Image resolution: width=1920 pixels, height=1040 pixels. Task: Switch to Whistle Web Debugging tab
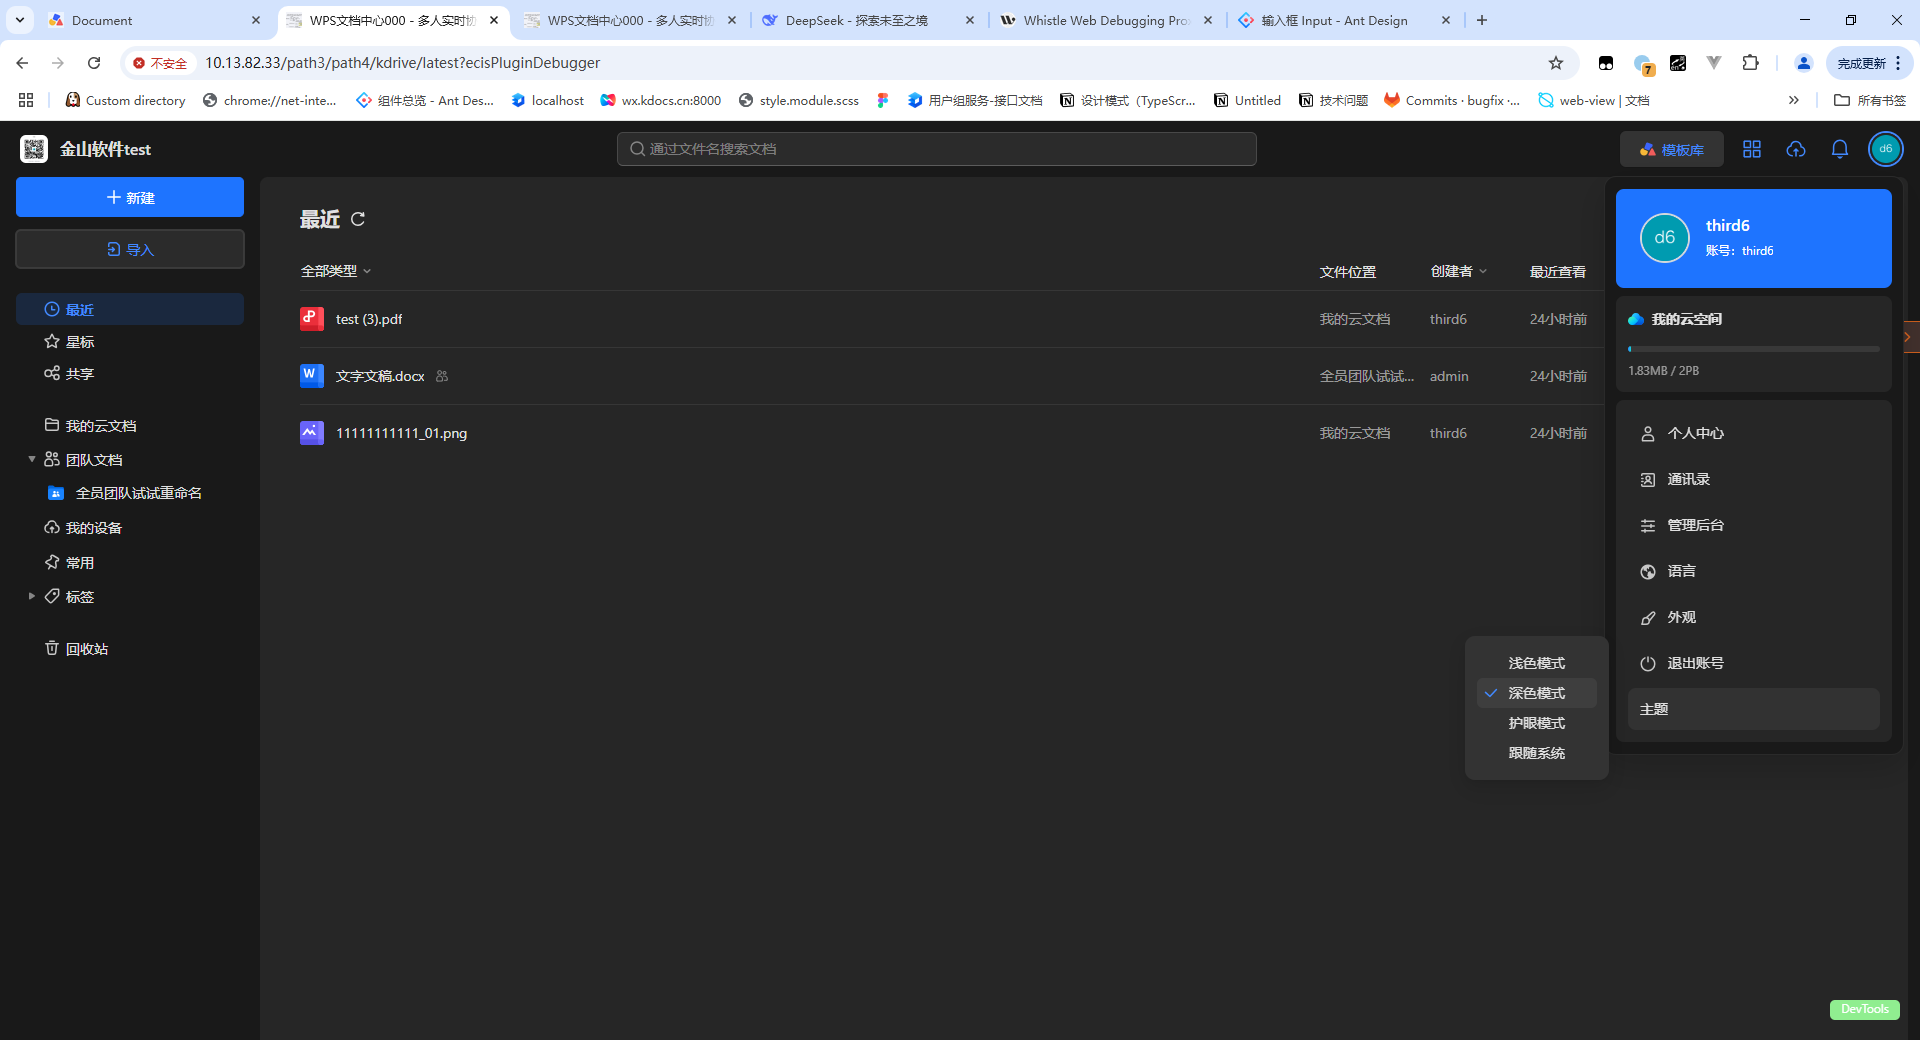point(1106,20)
